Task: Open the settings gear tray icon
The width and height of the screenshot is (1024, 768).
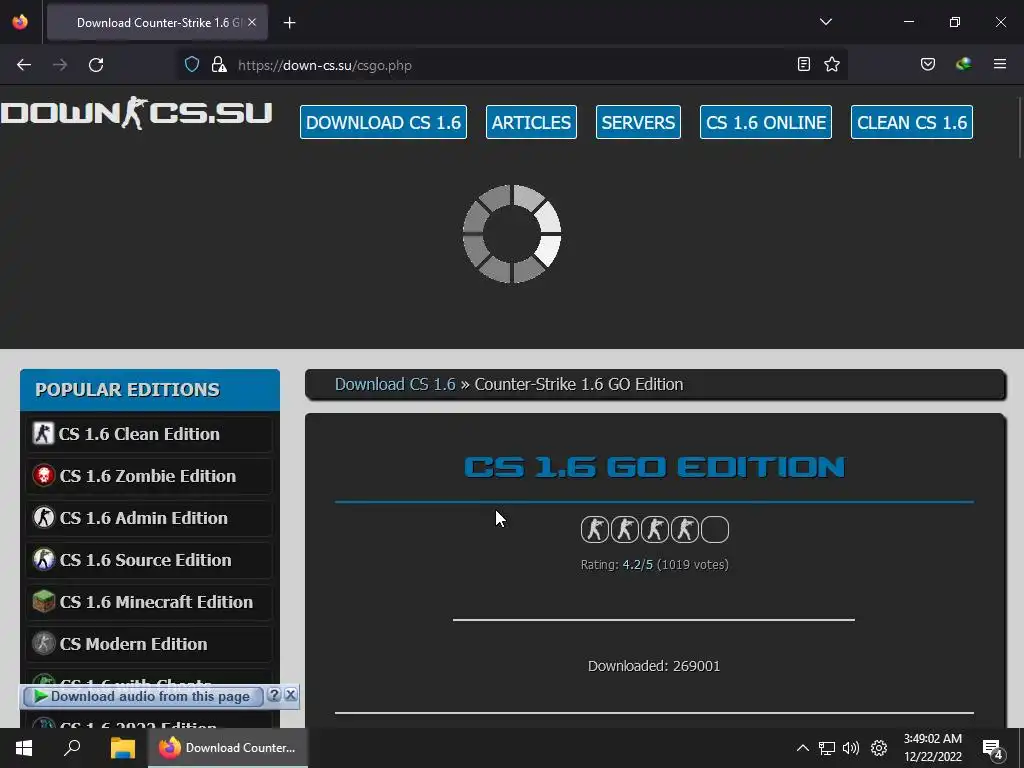Action: click(x=879, y=748)
